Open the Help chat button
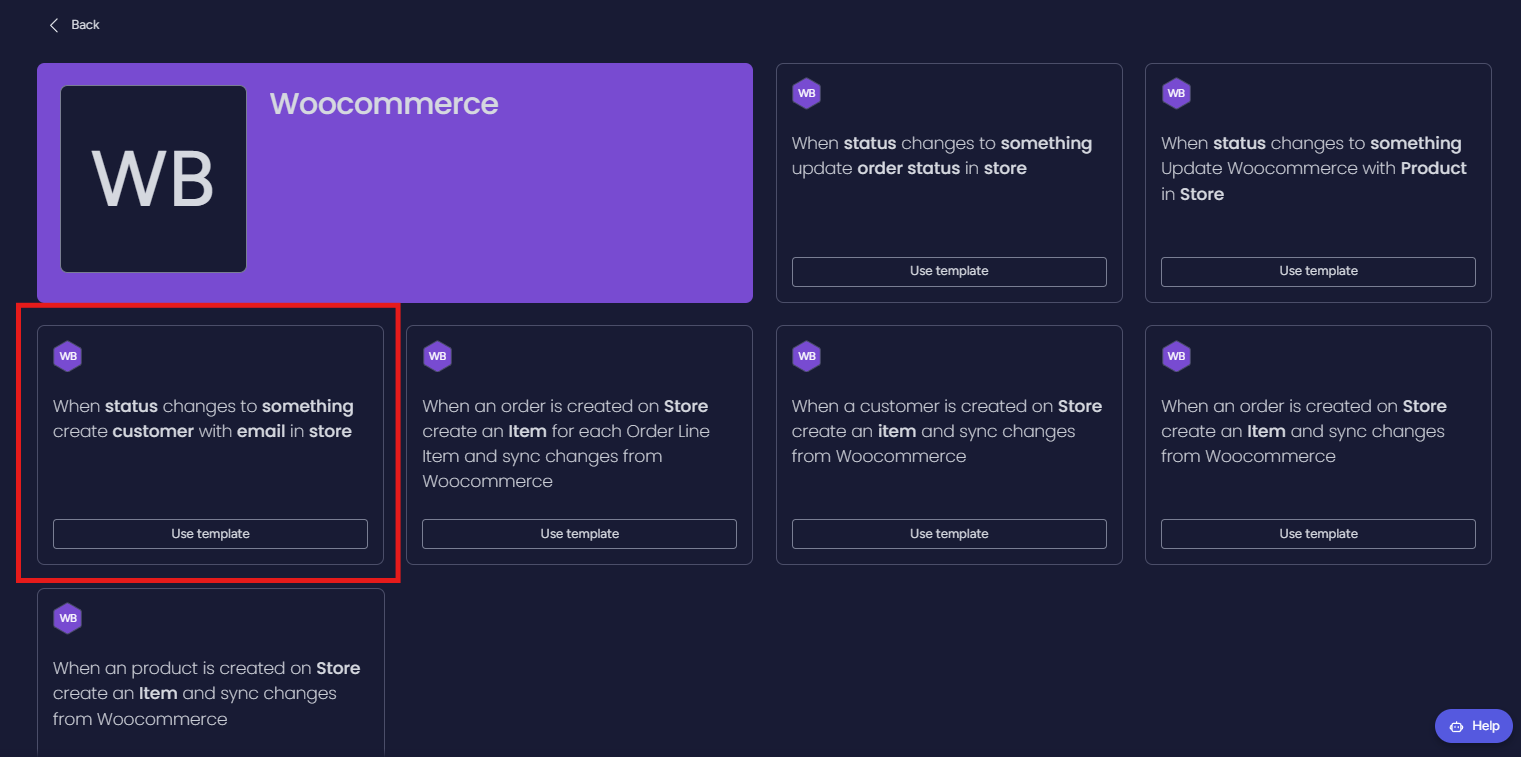This screenshot has width=1521, height=757. pos(1474,726)
